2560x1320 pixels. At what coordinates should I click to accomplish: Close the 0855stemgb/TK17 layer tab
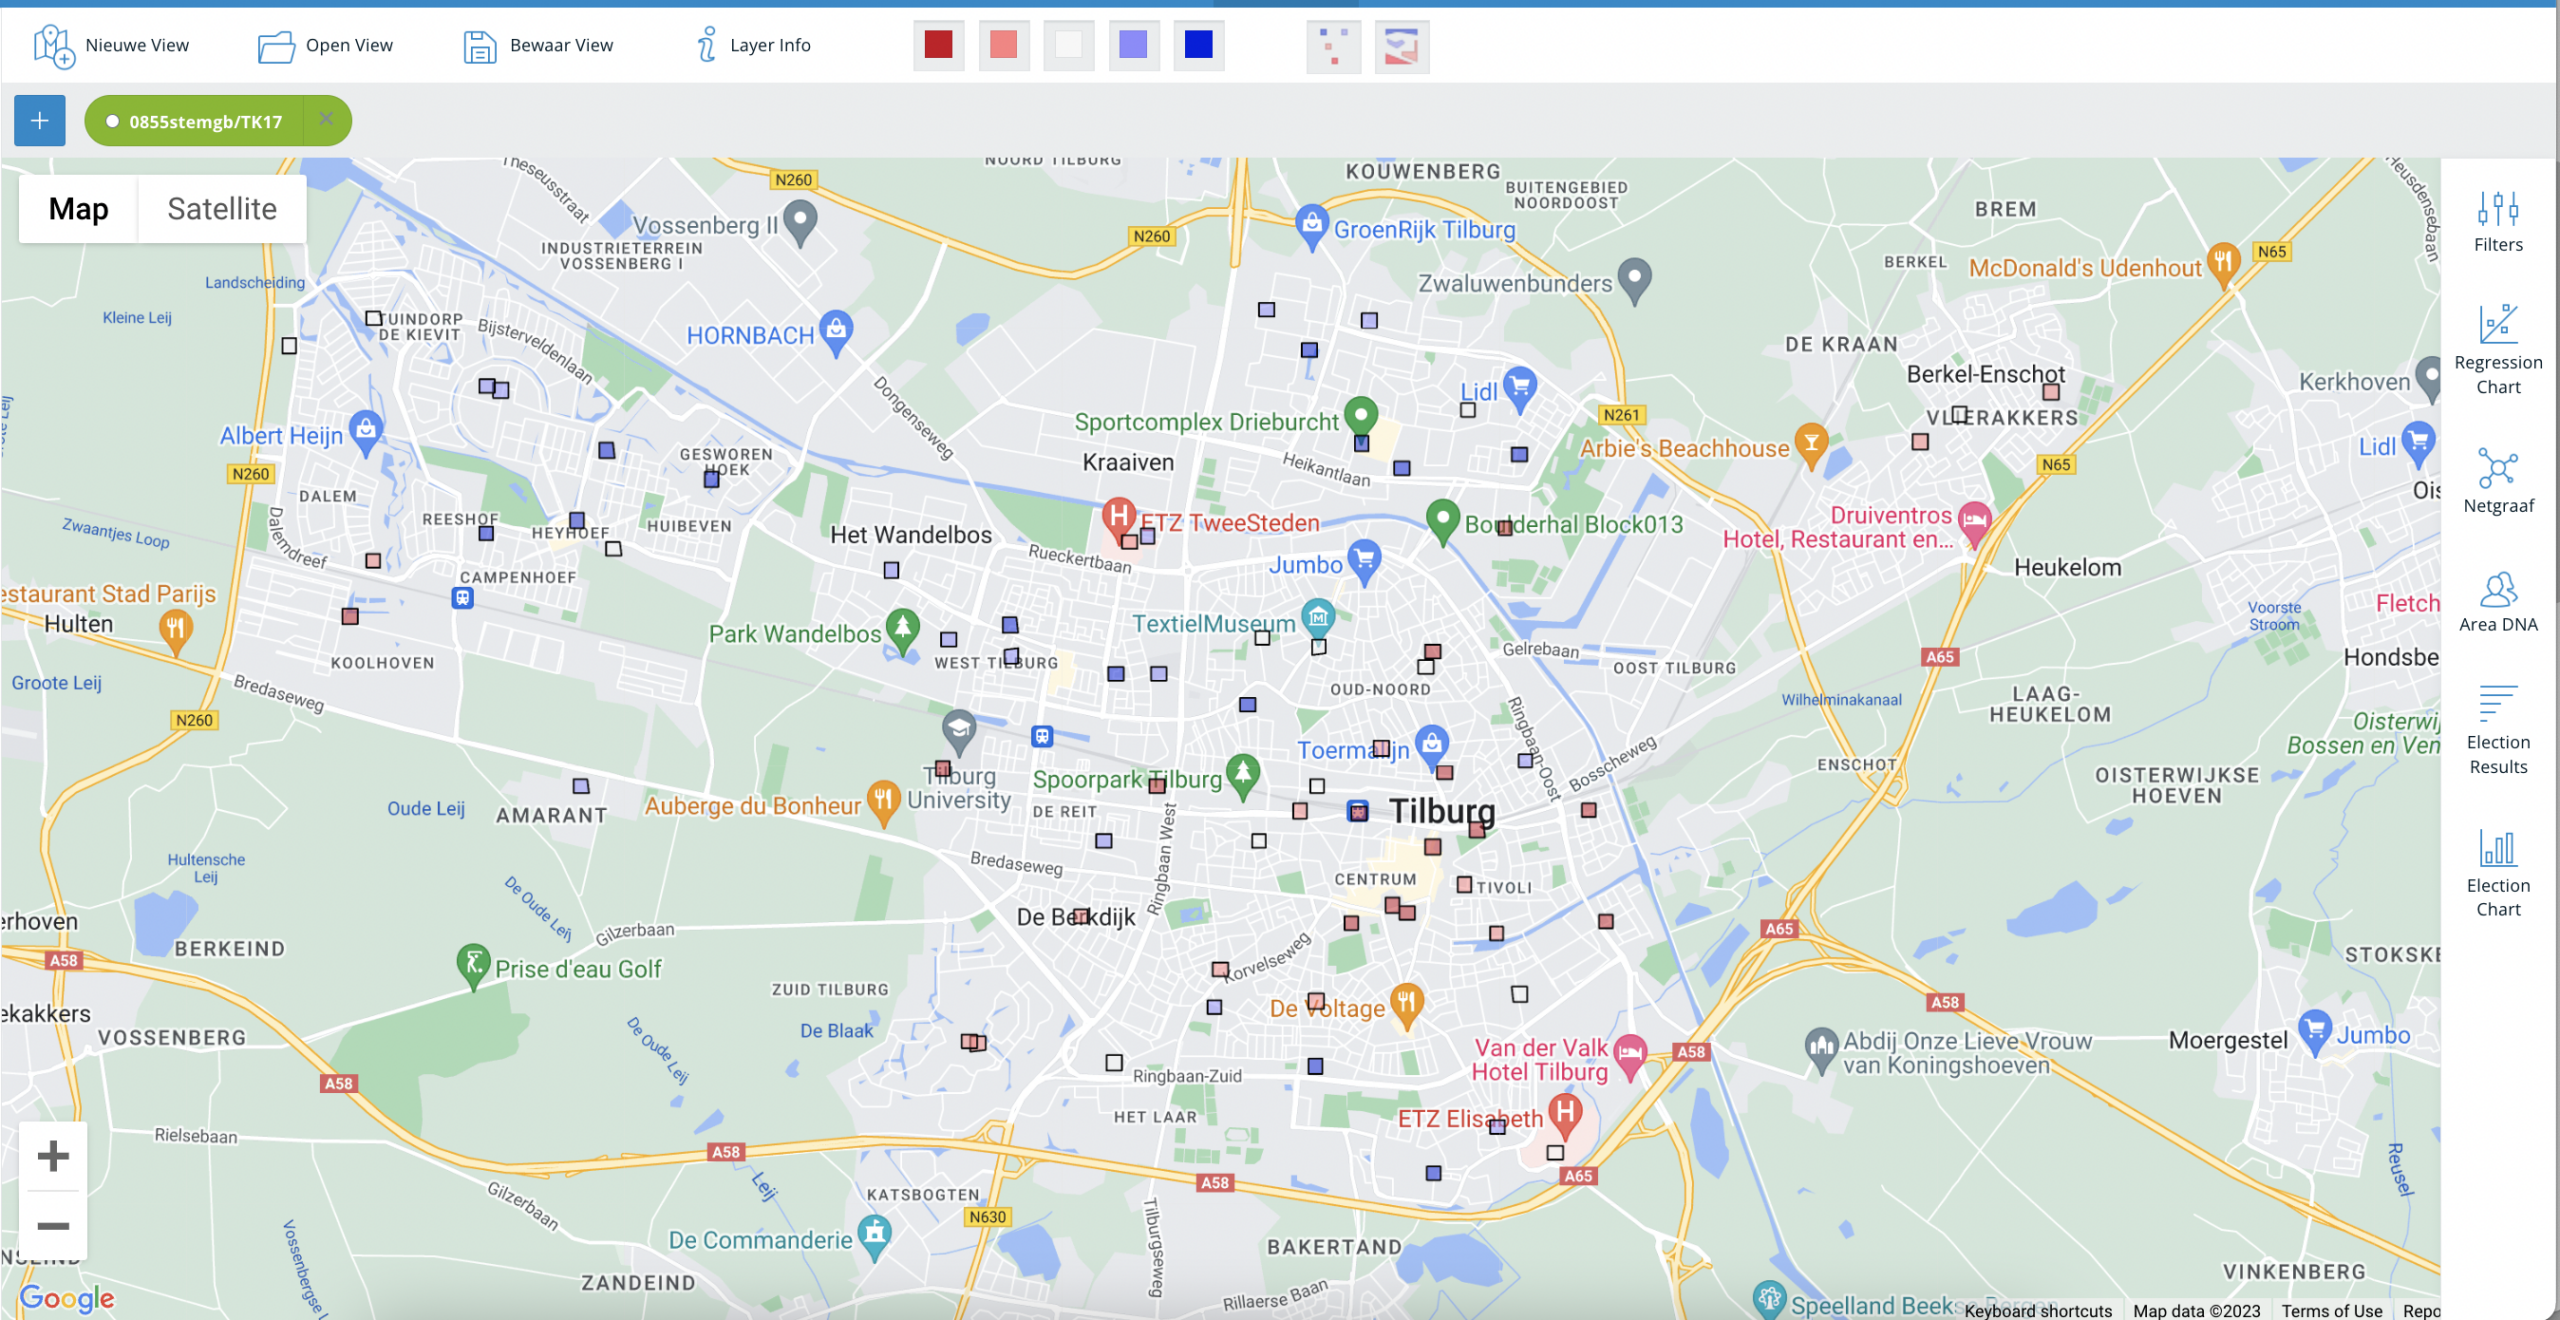point(326,120)
